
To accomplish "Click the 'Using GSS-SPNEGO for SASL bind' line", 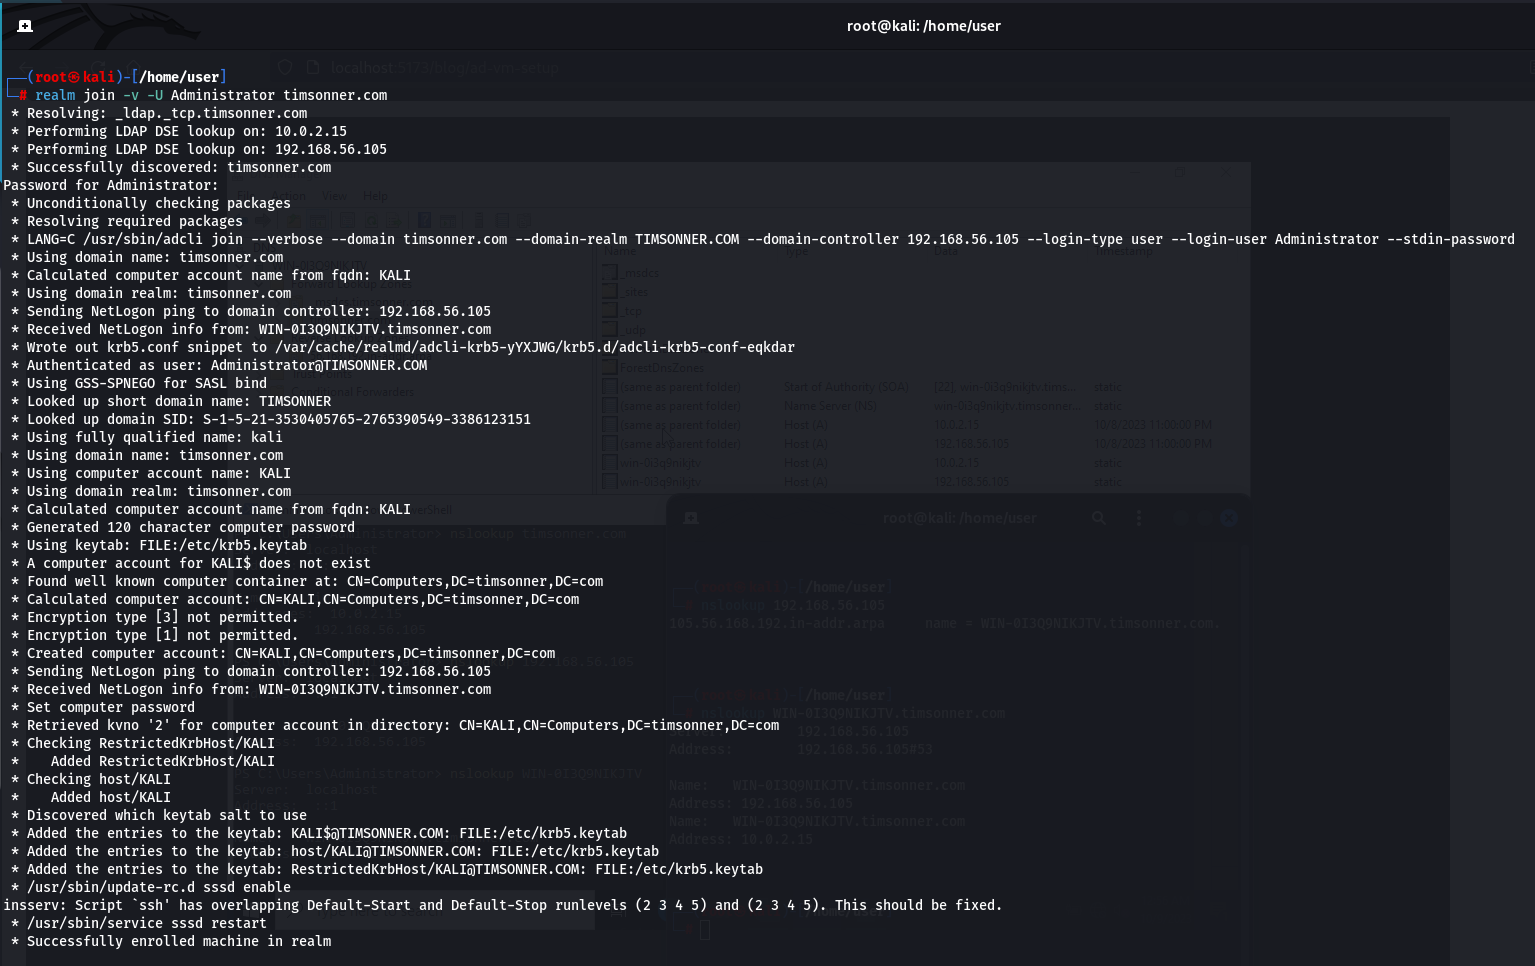I will [139, 383].
